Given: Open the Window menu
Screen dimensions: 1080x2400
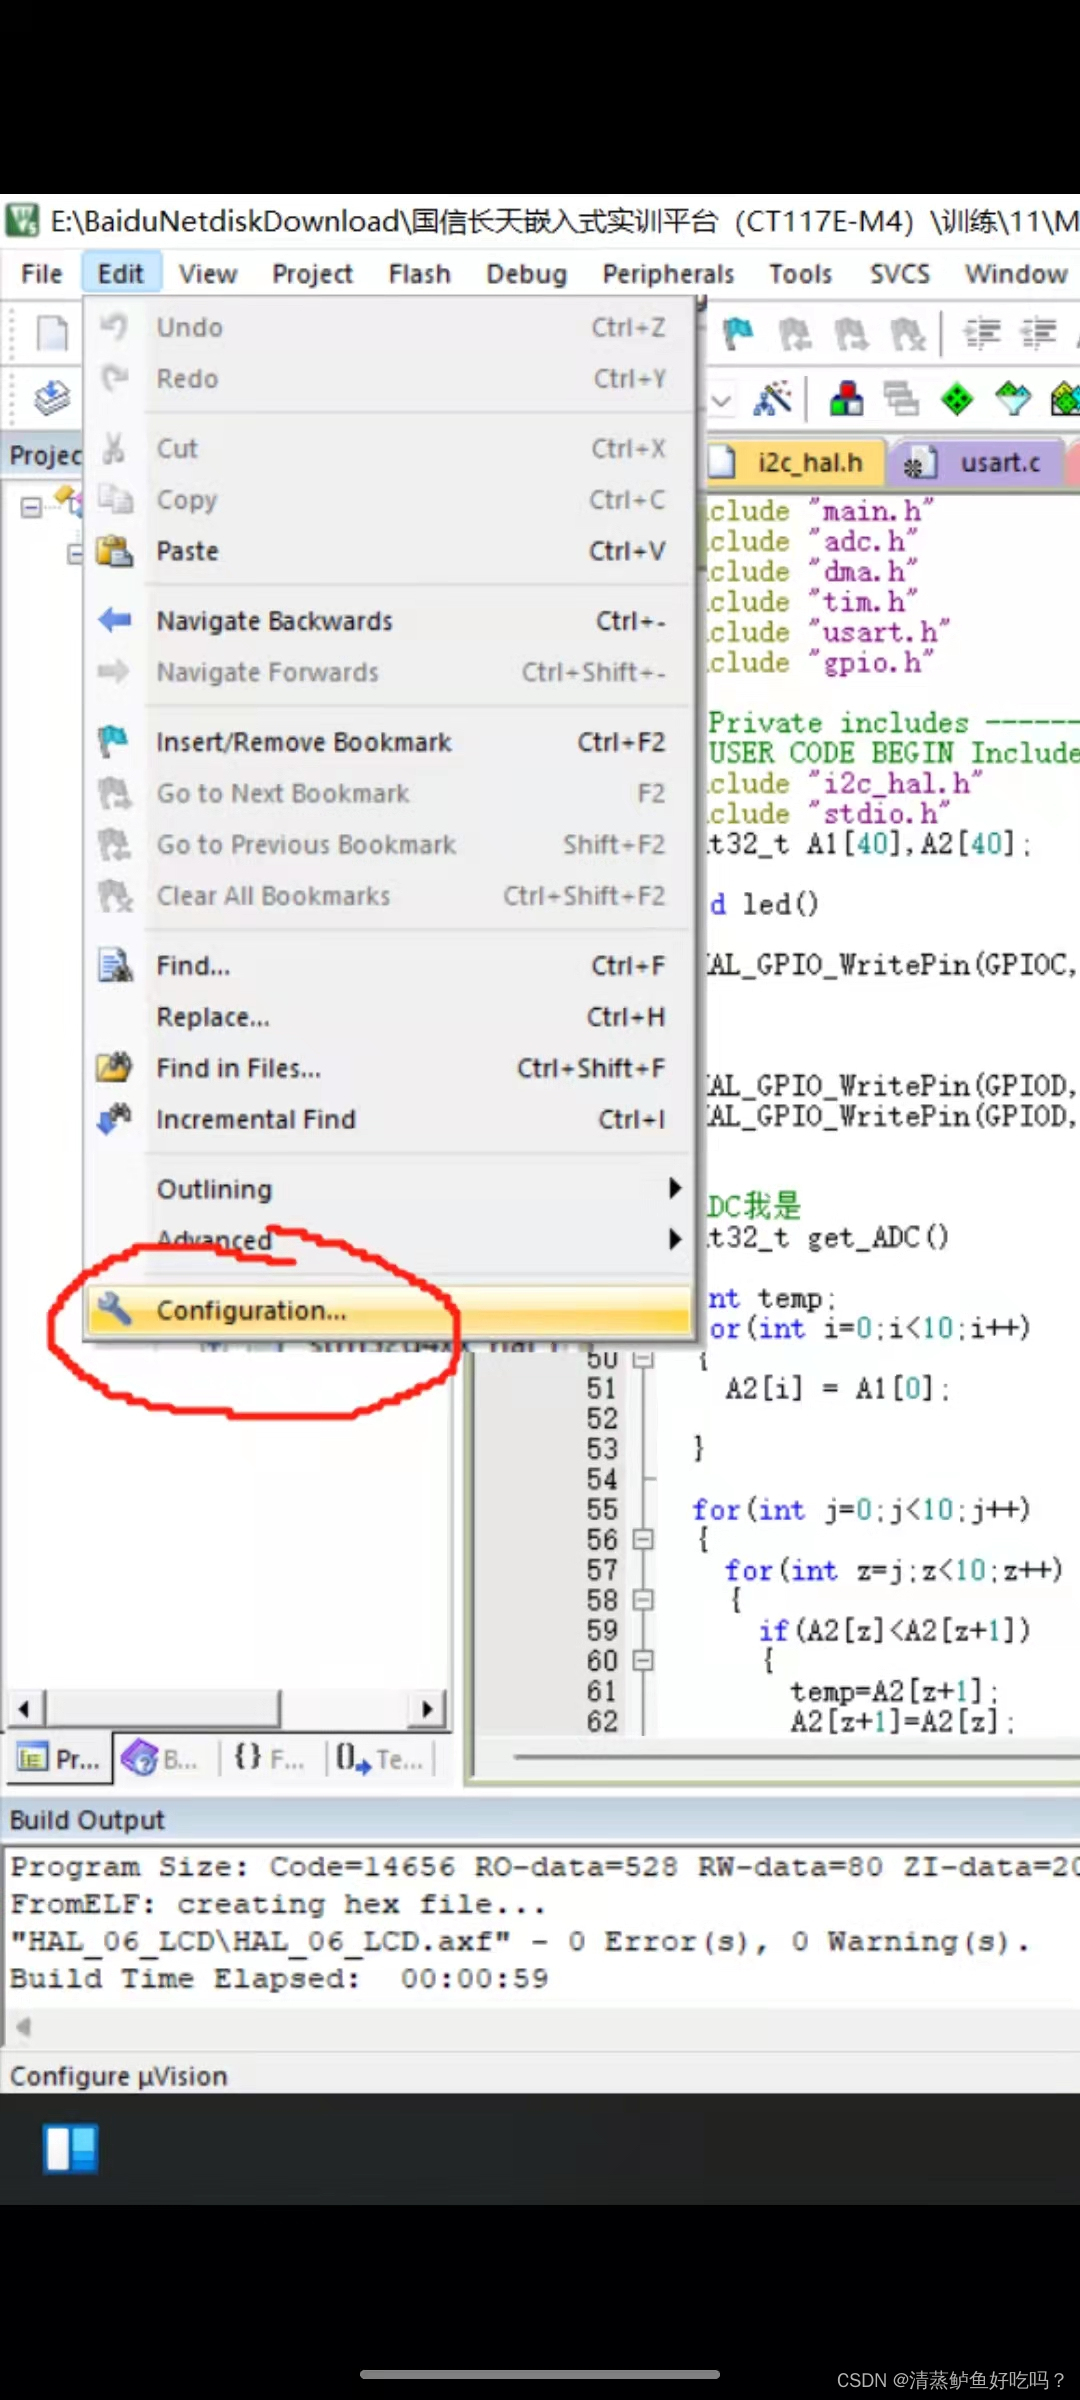Looking at the screenshot, I should tap(1016, 274).
